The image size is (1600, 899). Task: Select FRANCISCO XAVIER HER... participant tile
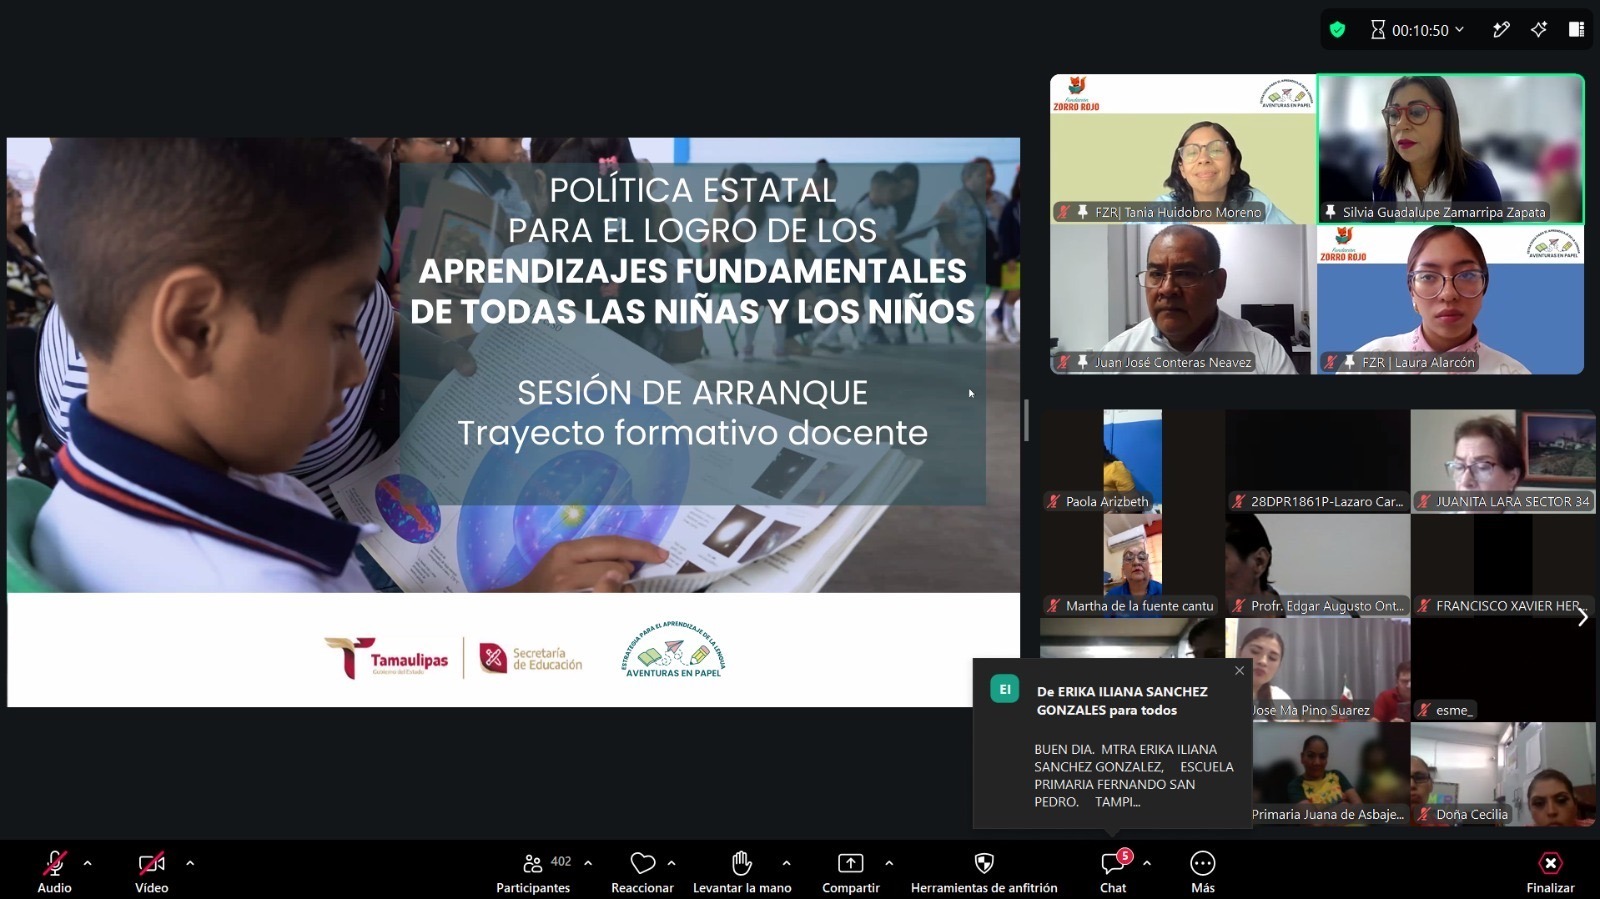[1503, 566]
